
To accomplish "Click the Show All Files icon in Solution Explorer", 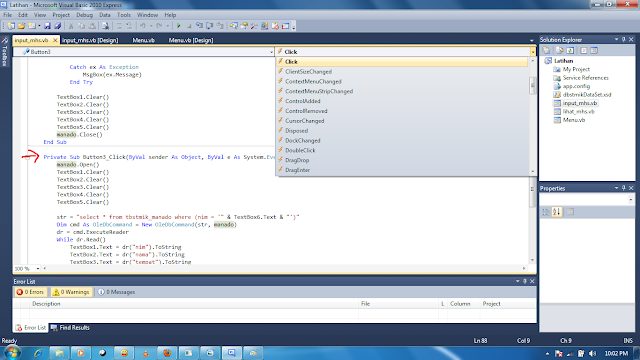I will 560,51.
